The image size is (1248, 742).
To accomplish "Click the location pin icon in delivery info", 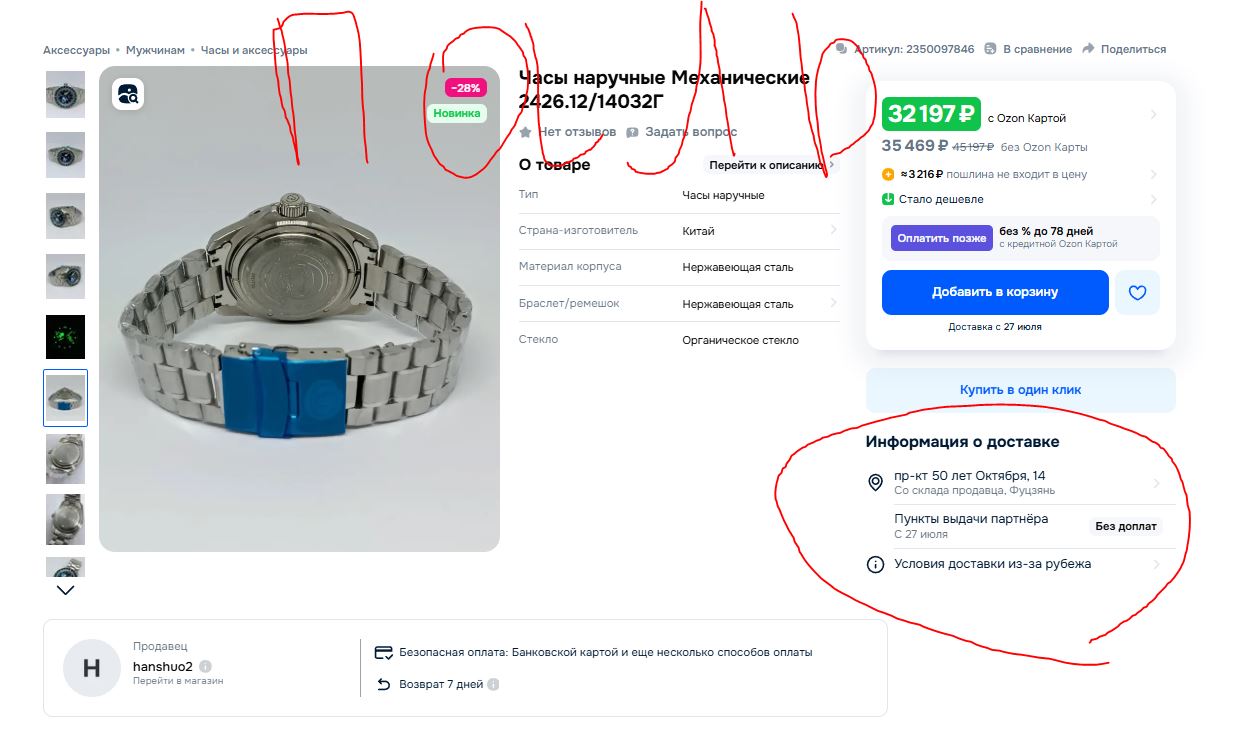I will (875, 483).
